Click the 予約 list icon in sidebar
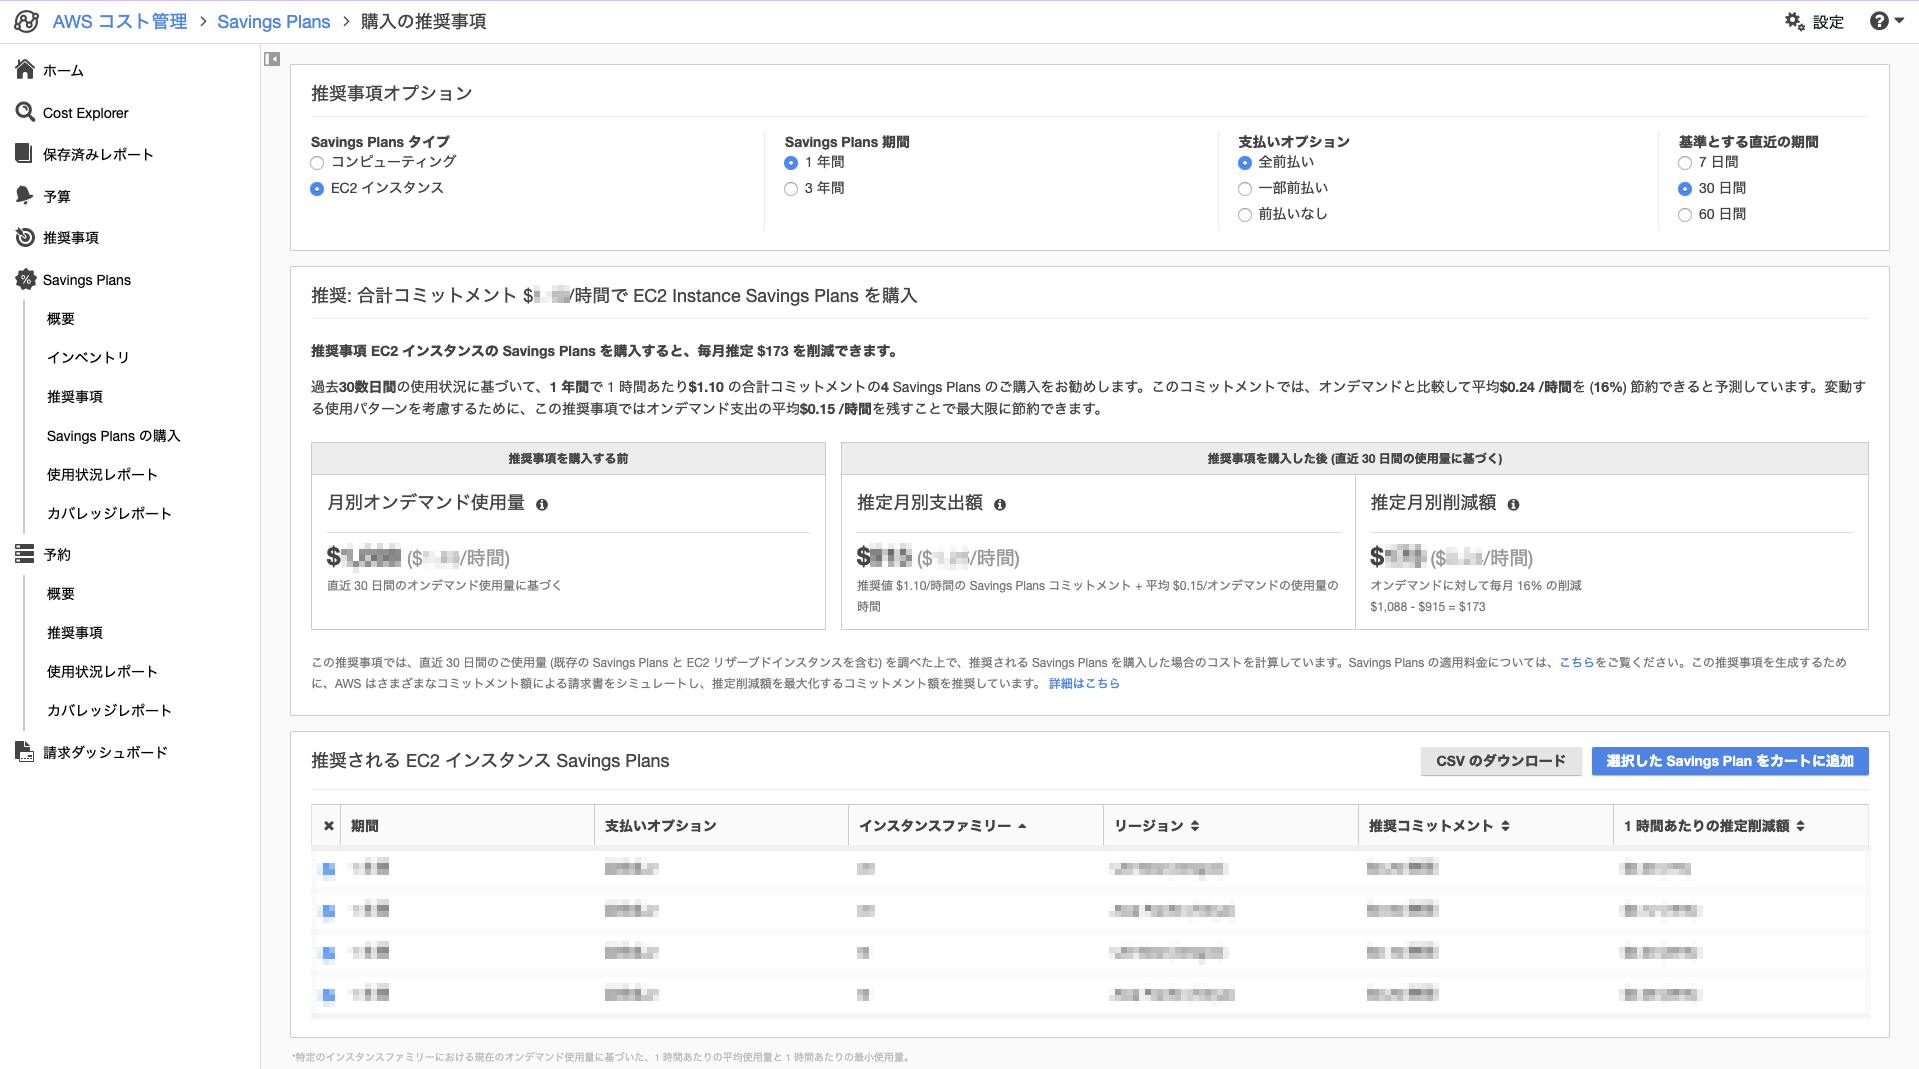The width and height of the screenshot is (1919, 1069). click(25, 554)
